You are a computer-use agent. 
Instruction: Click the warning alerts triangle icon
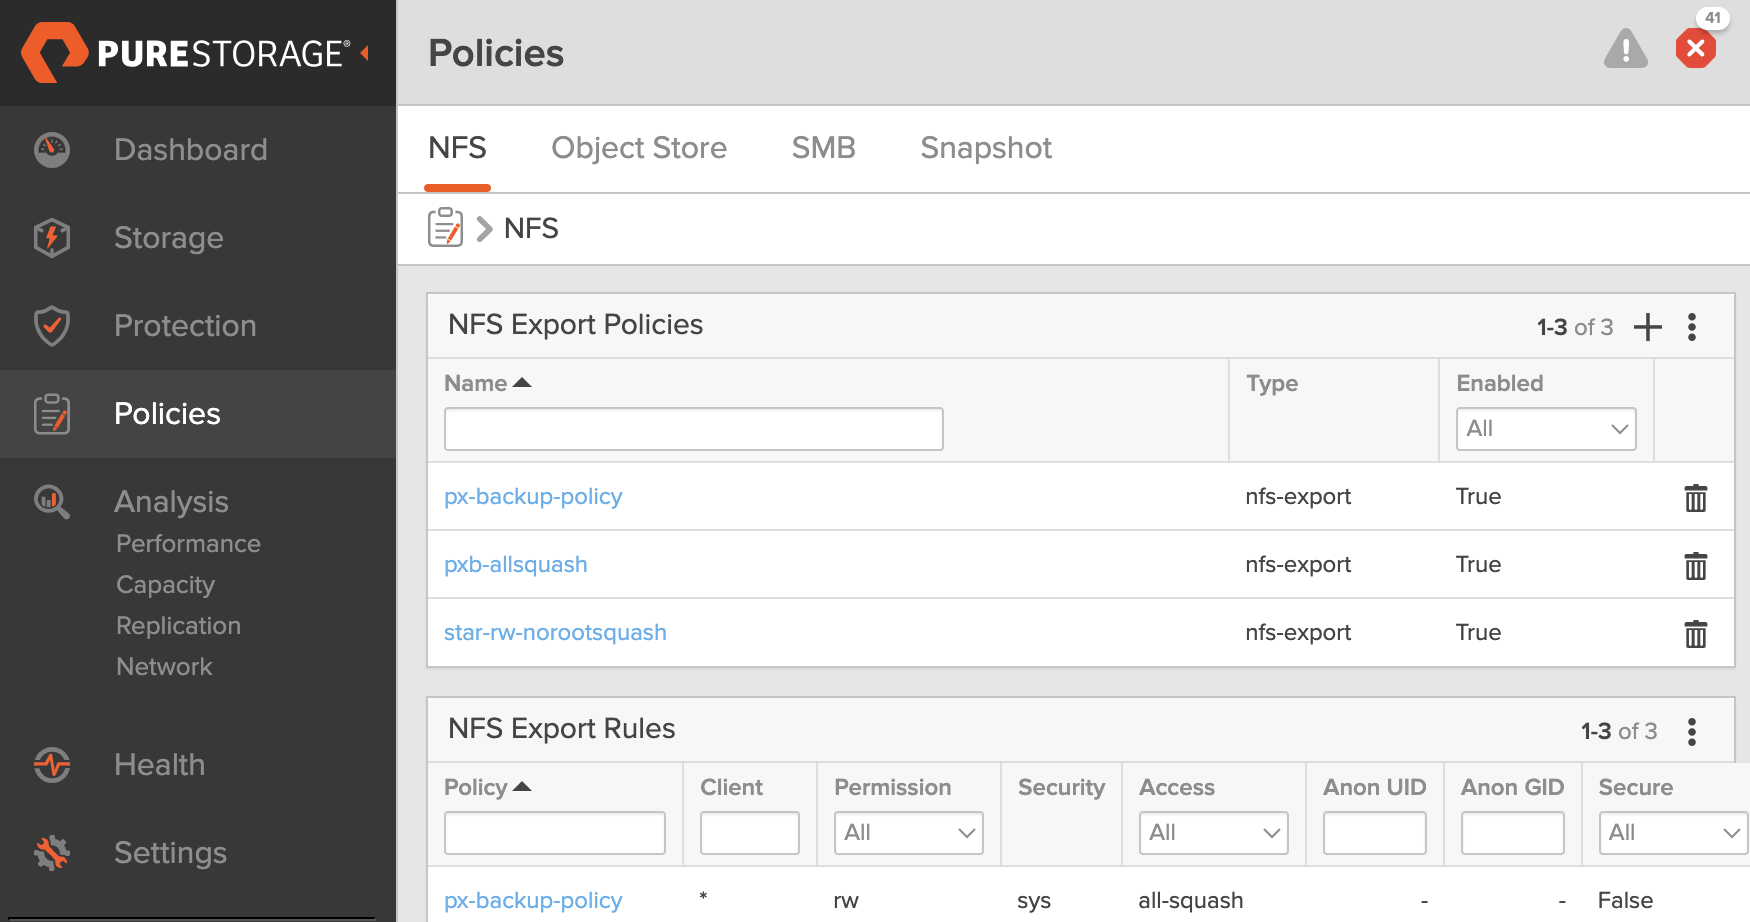1625,49
